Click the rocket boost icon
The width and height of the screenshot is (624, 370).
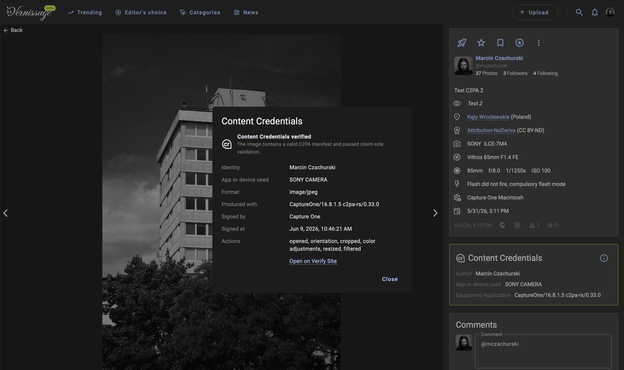point(462,43)
